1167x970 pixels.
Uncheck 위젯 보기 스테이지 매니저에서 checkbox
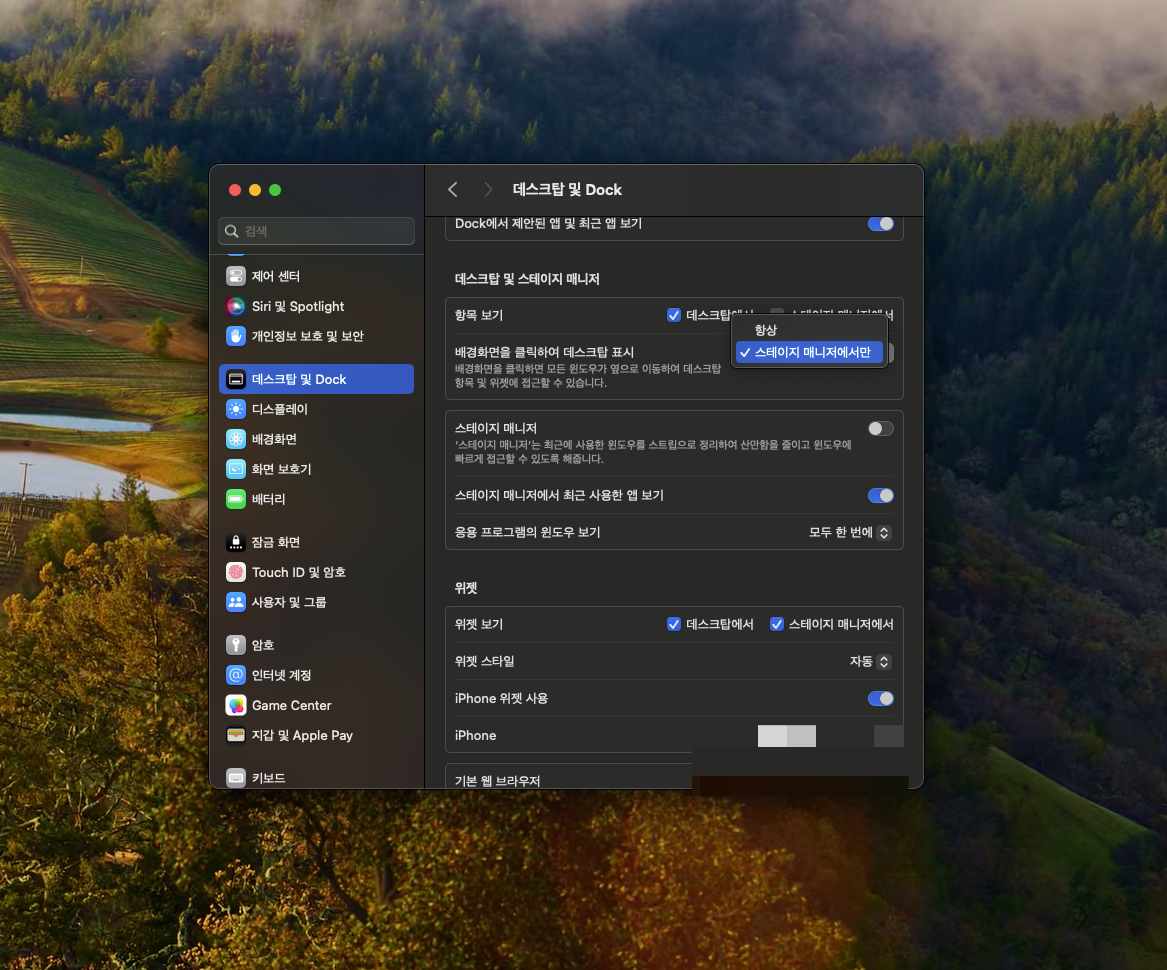point(776,624)
